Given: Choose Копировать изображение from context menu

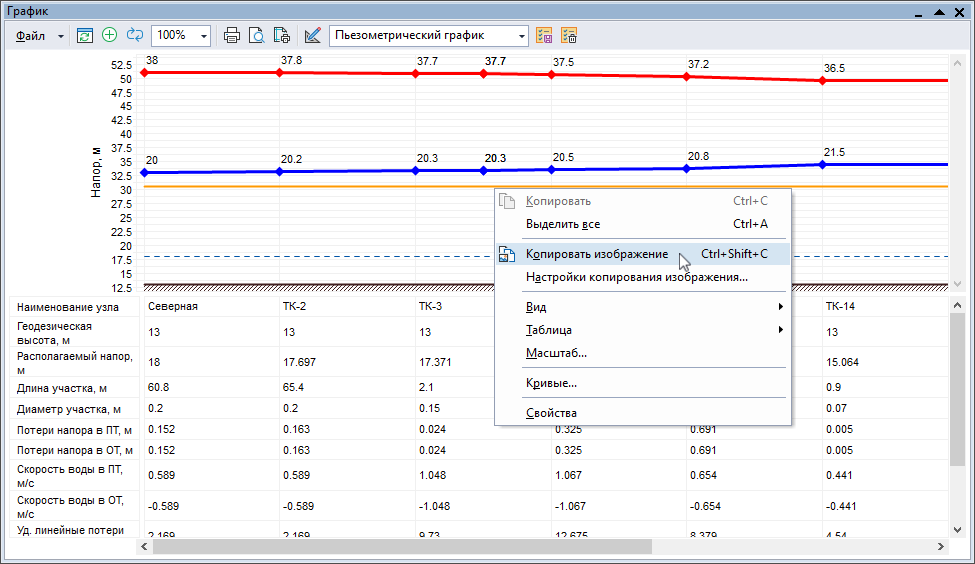Looking at the screenshot, I should pyautogui.click(x=597, y=254).
